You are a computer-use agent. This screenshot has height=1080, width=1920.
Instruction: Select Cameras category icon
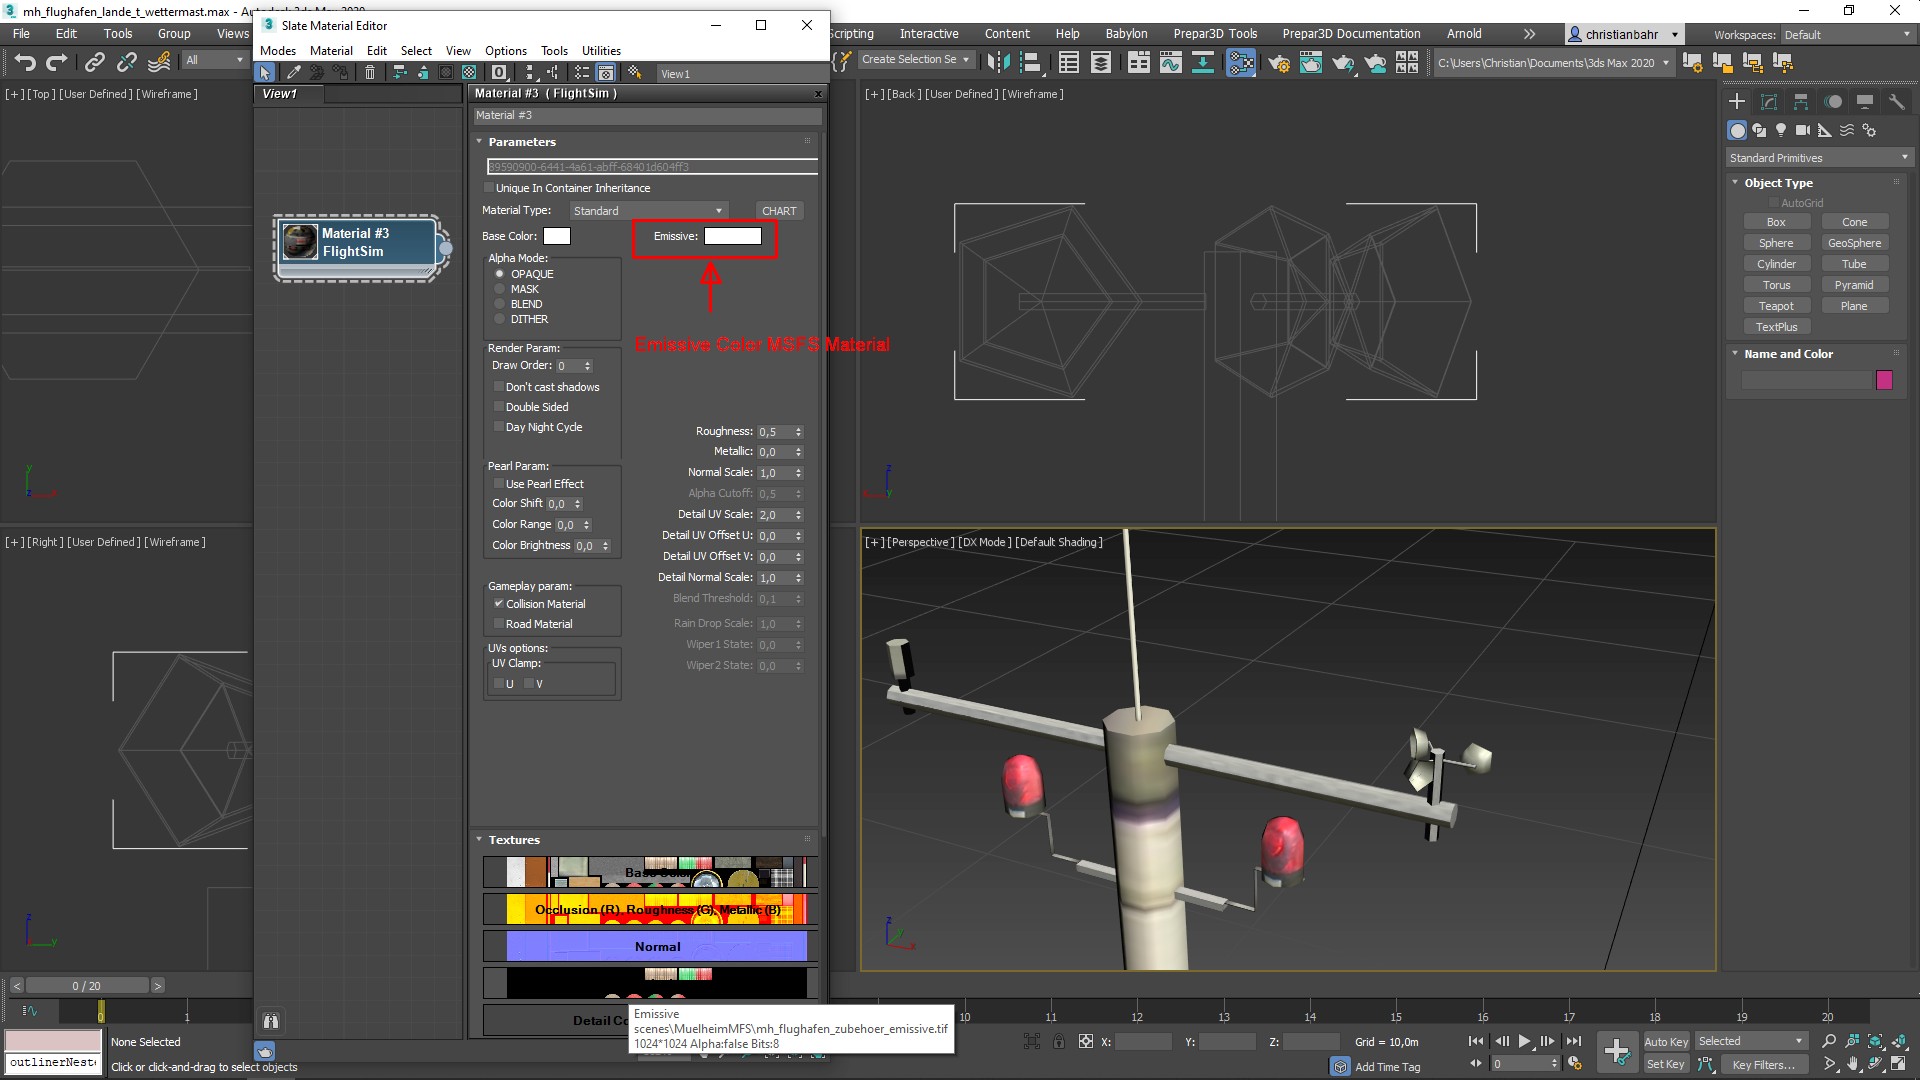(1803, 130)
